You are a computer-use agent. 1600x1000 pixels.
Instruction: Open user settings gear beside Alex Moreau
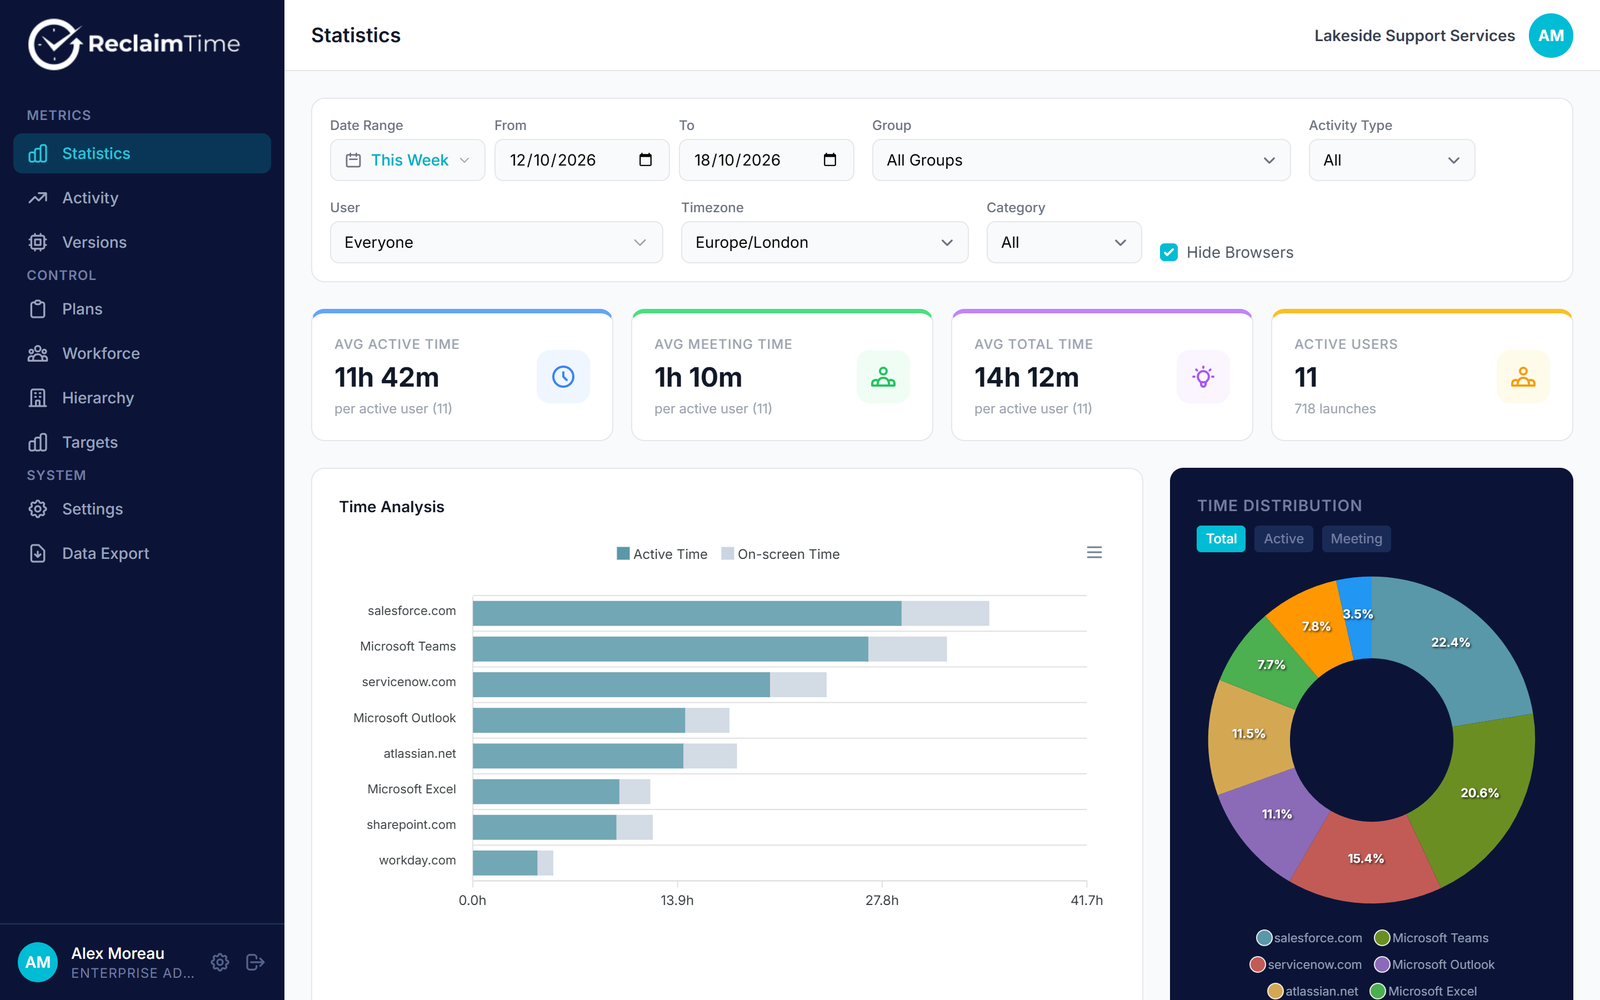coord(220,962)
